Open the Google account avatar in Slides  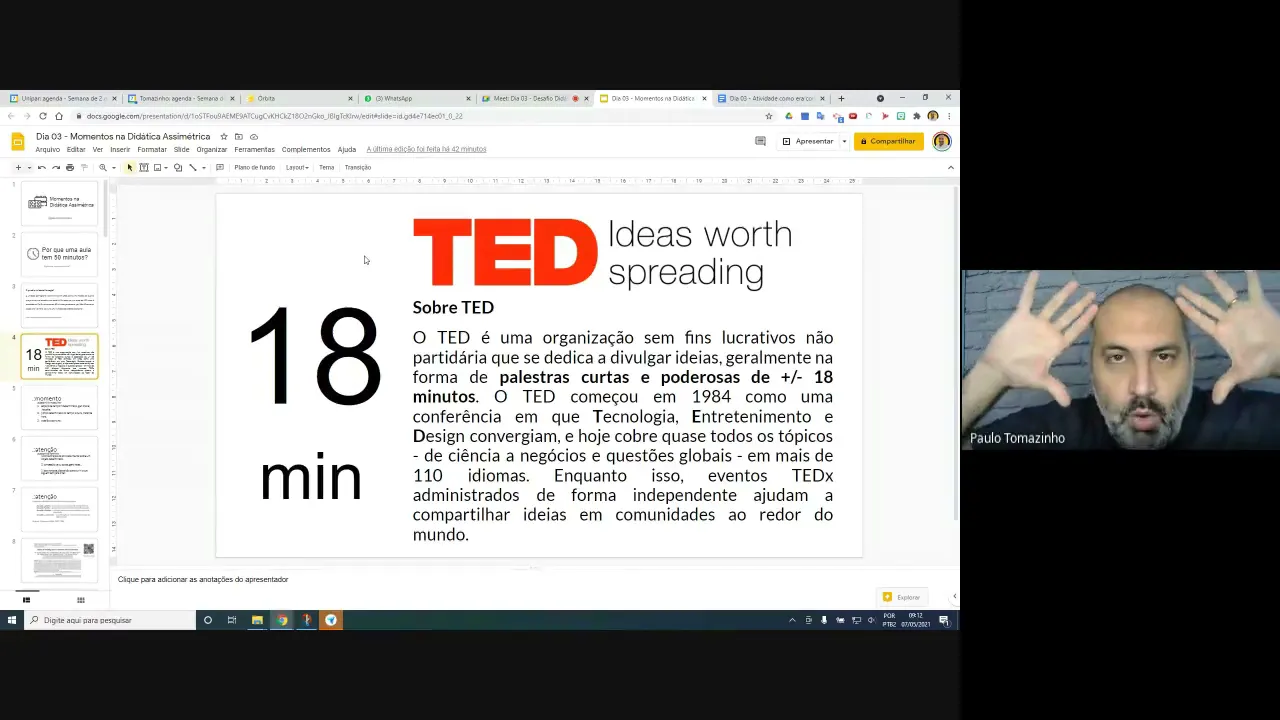click(x=941, y=141)
